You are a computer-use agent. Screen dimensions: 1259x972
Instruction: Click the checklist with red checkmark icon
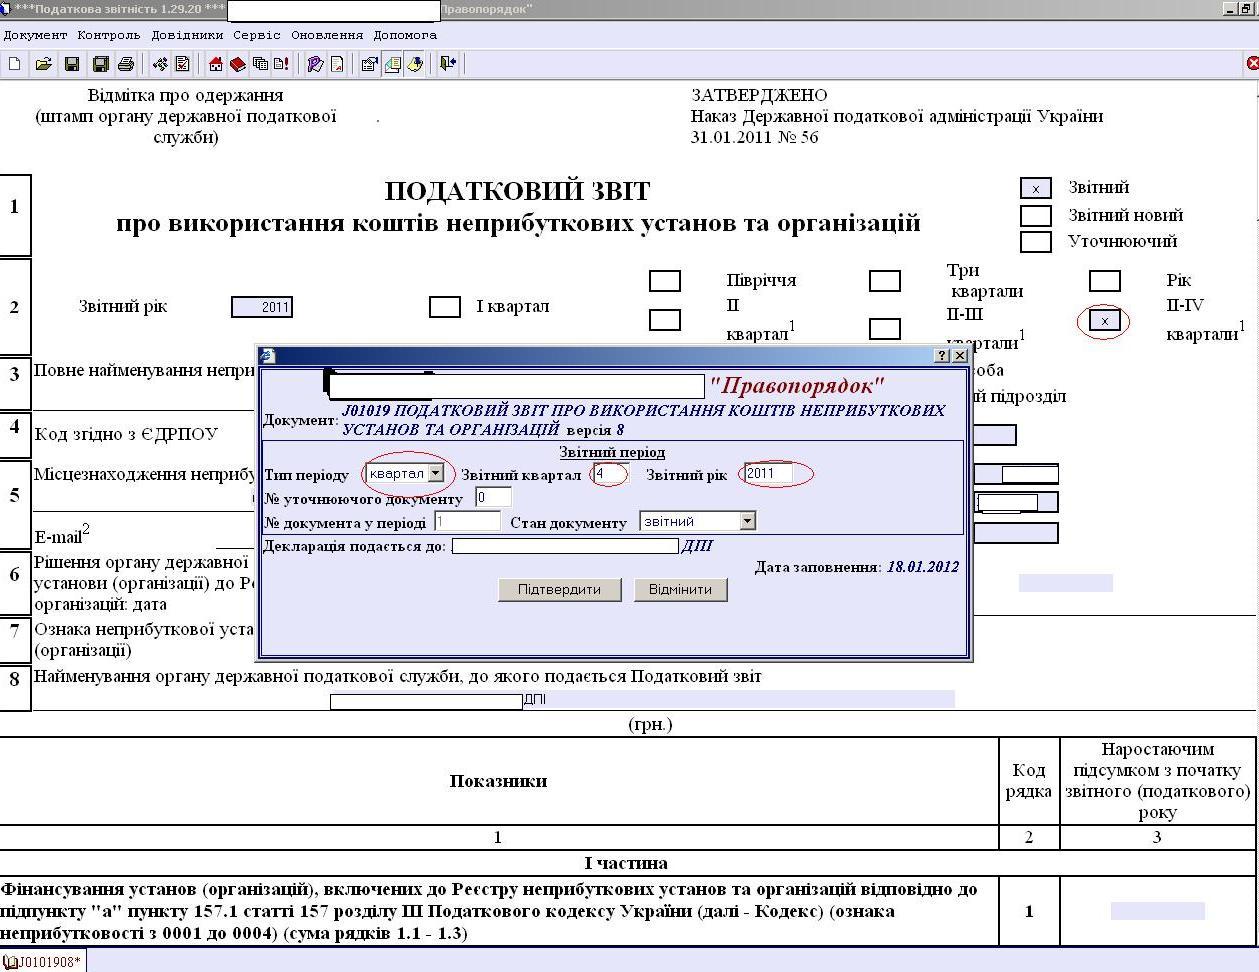tap(182, 64)
